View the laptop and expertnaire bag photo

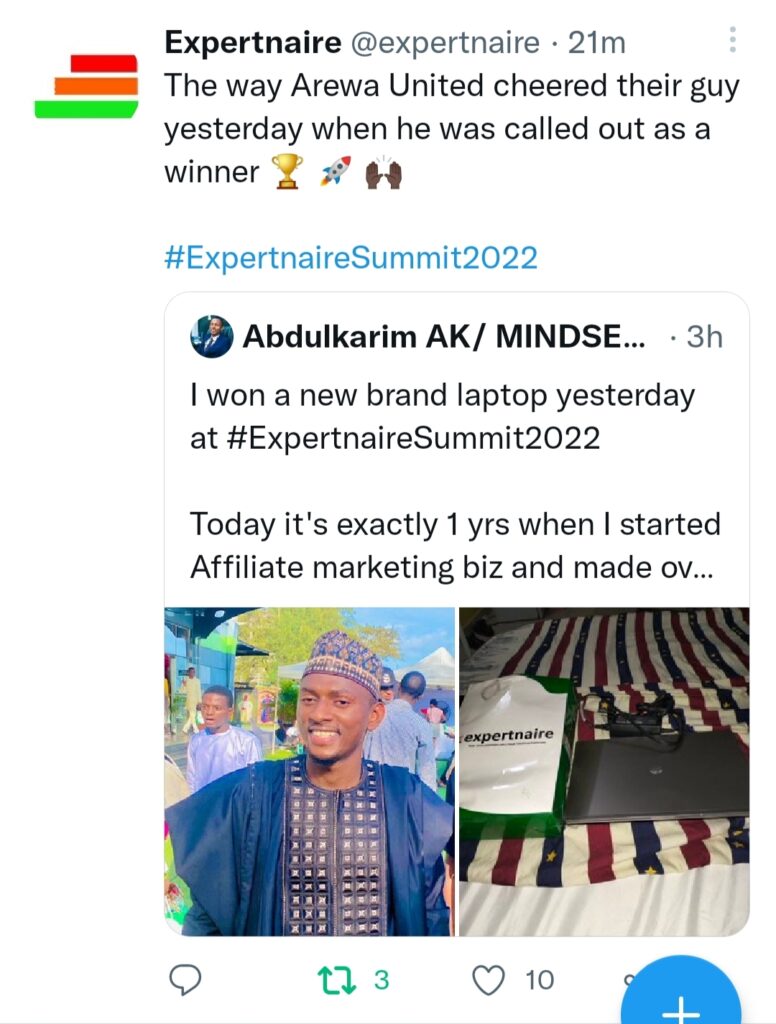point(603,771)
